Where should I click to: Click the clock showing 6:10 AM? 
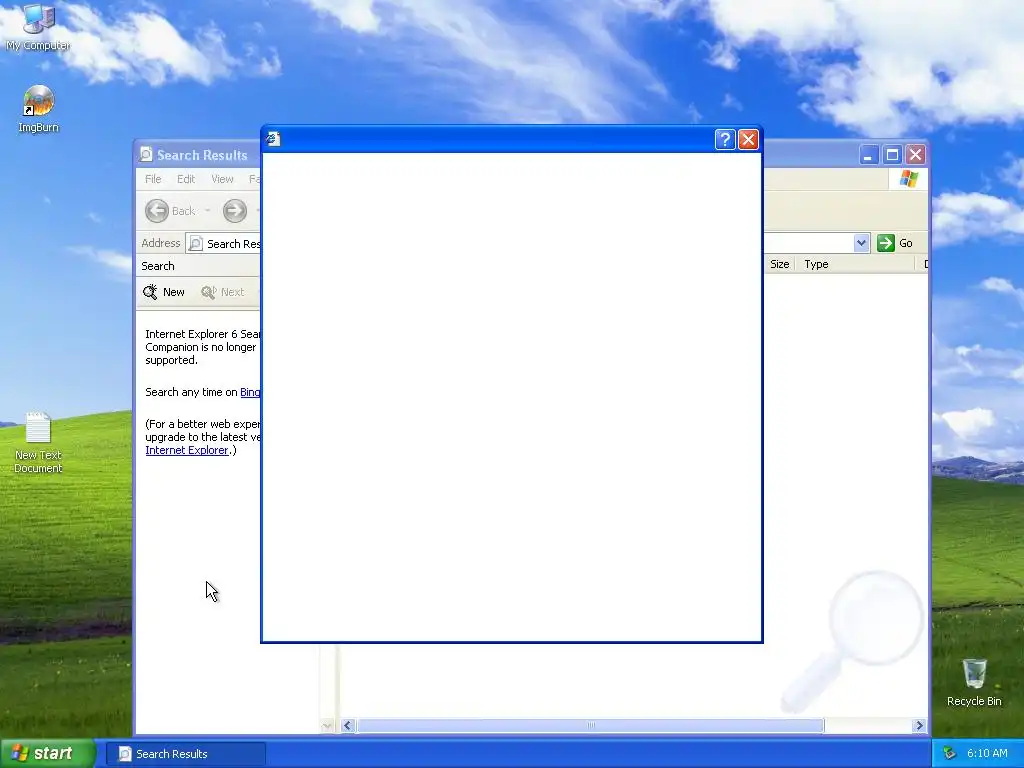pyautogui.click(x=987, y=754)
